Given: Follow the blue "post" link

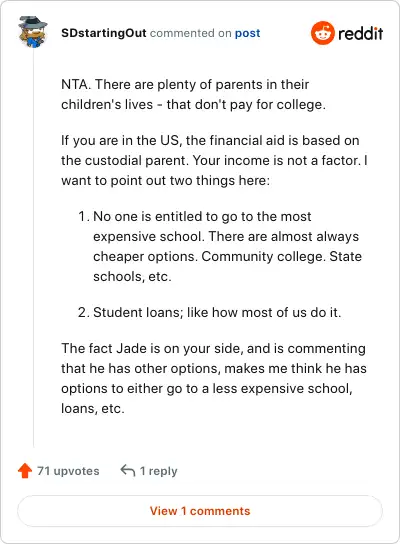Looking at the screenshot, I should pos(247,33).
